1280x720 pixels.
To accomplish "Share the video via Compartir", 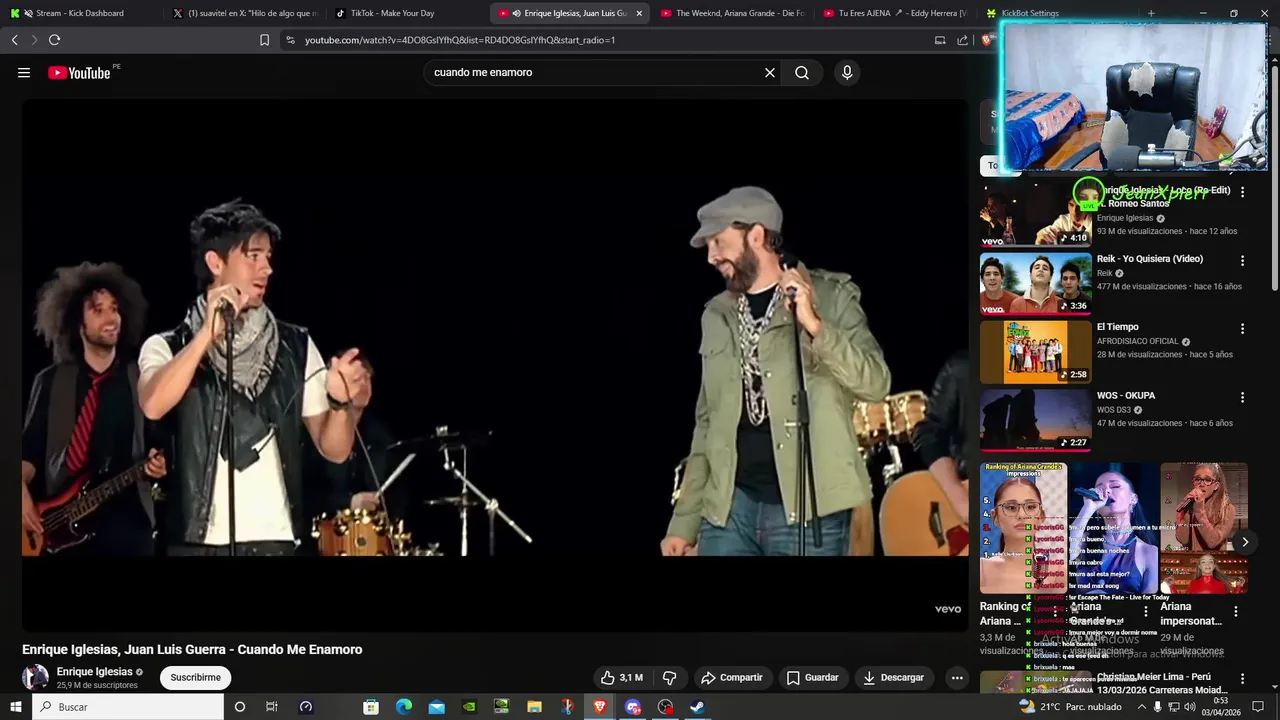I will (732, 678).
